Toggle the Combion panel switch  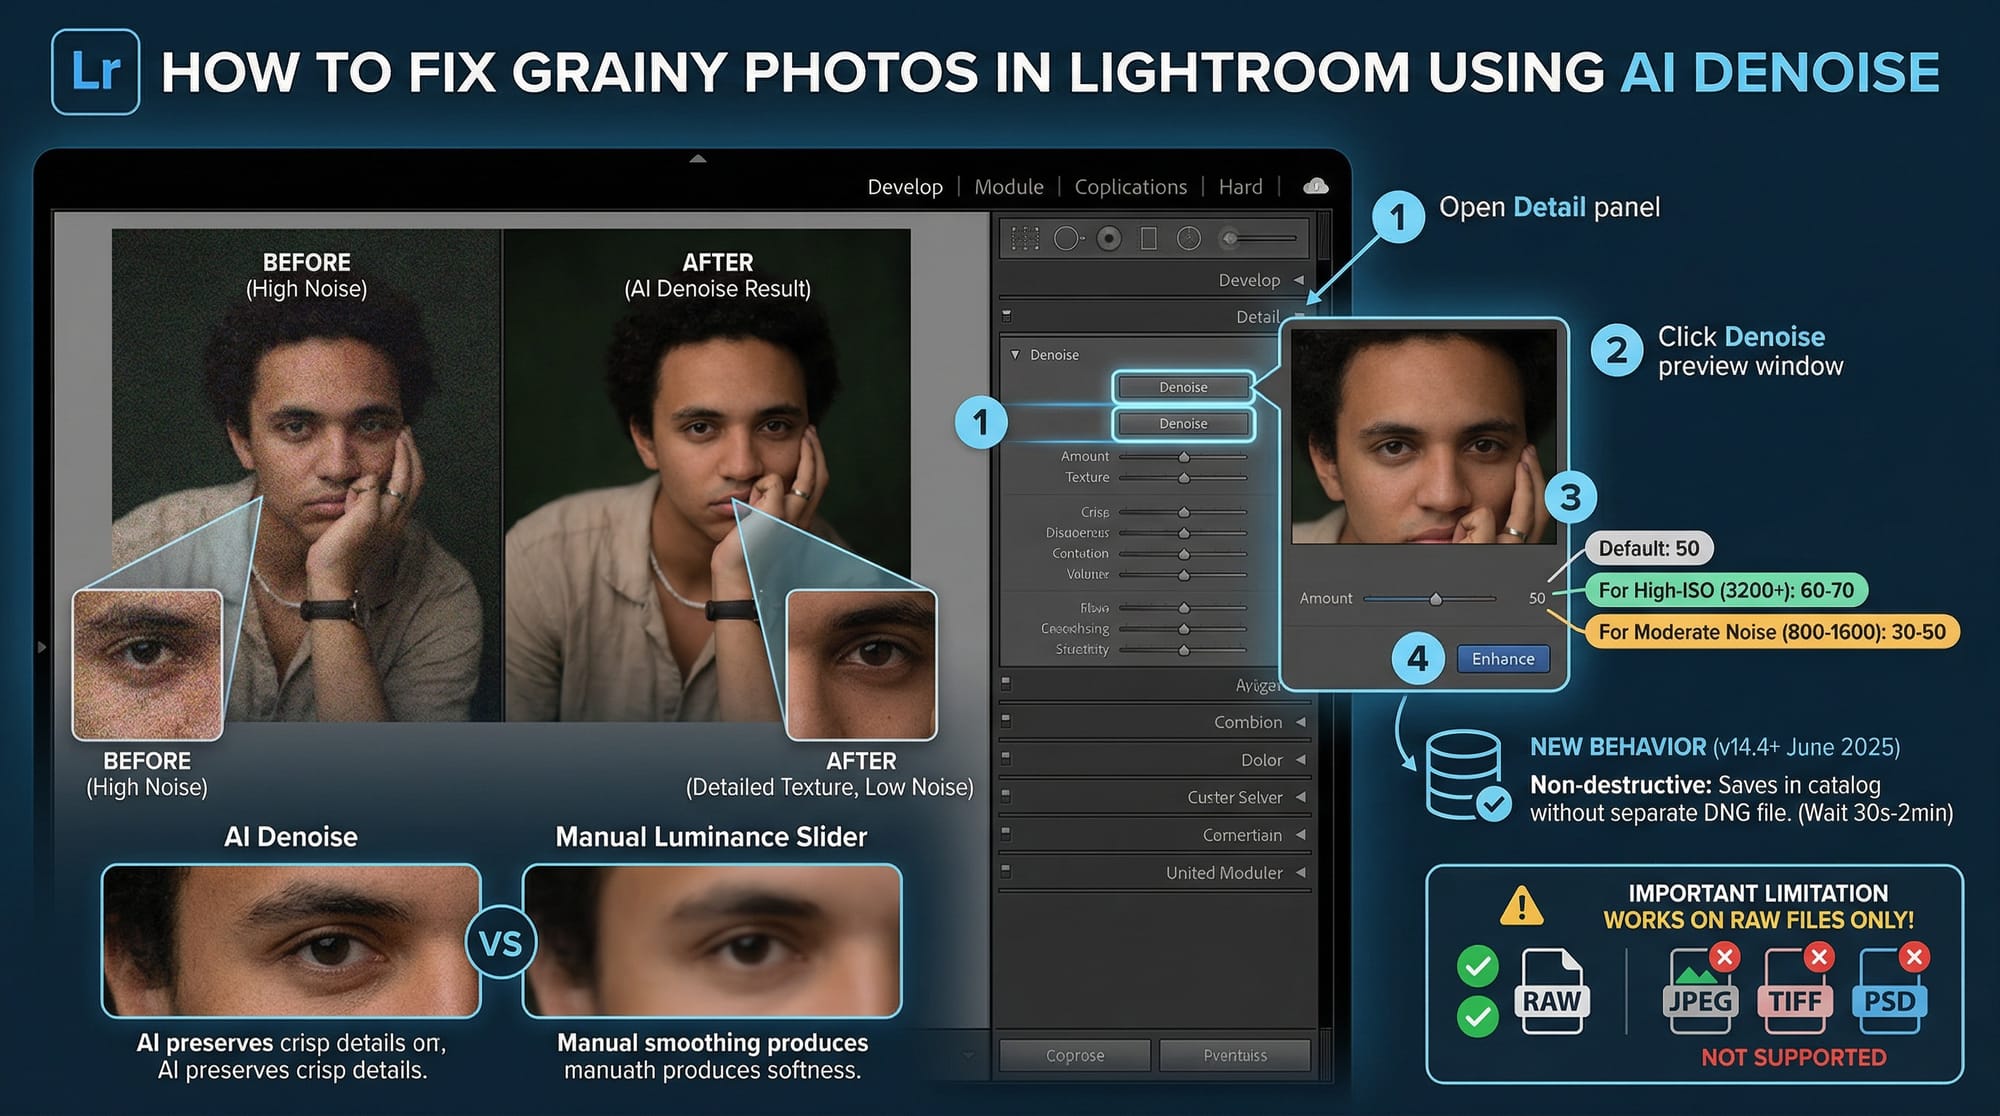1006,721
